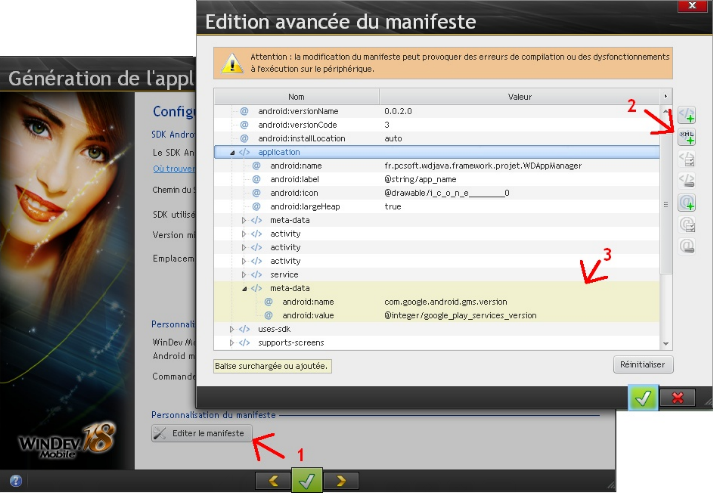The height and width of the screenshot is (493, 713).
Task: Click the tag icon beside service
Action: coord(256,275)
